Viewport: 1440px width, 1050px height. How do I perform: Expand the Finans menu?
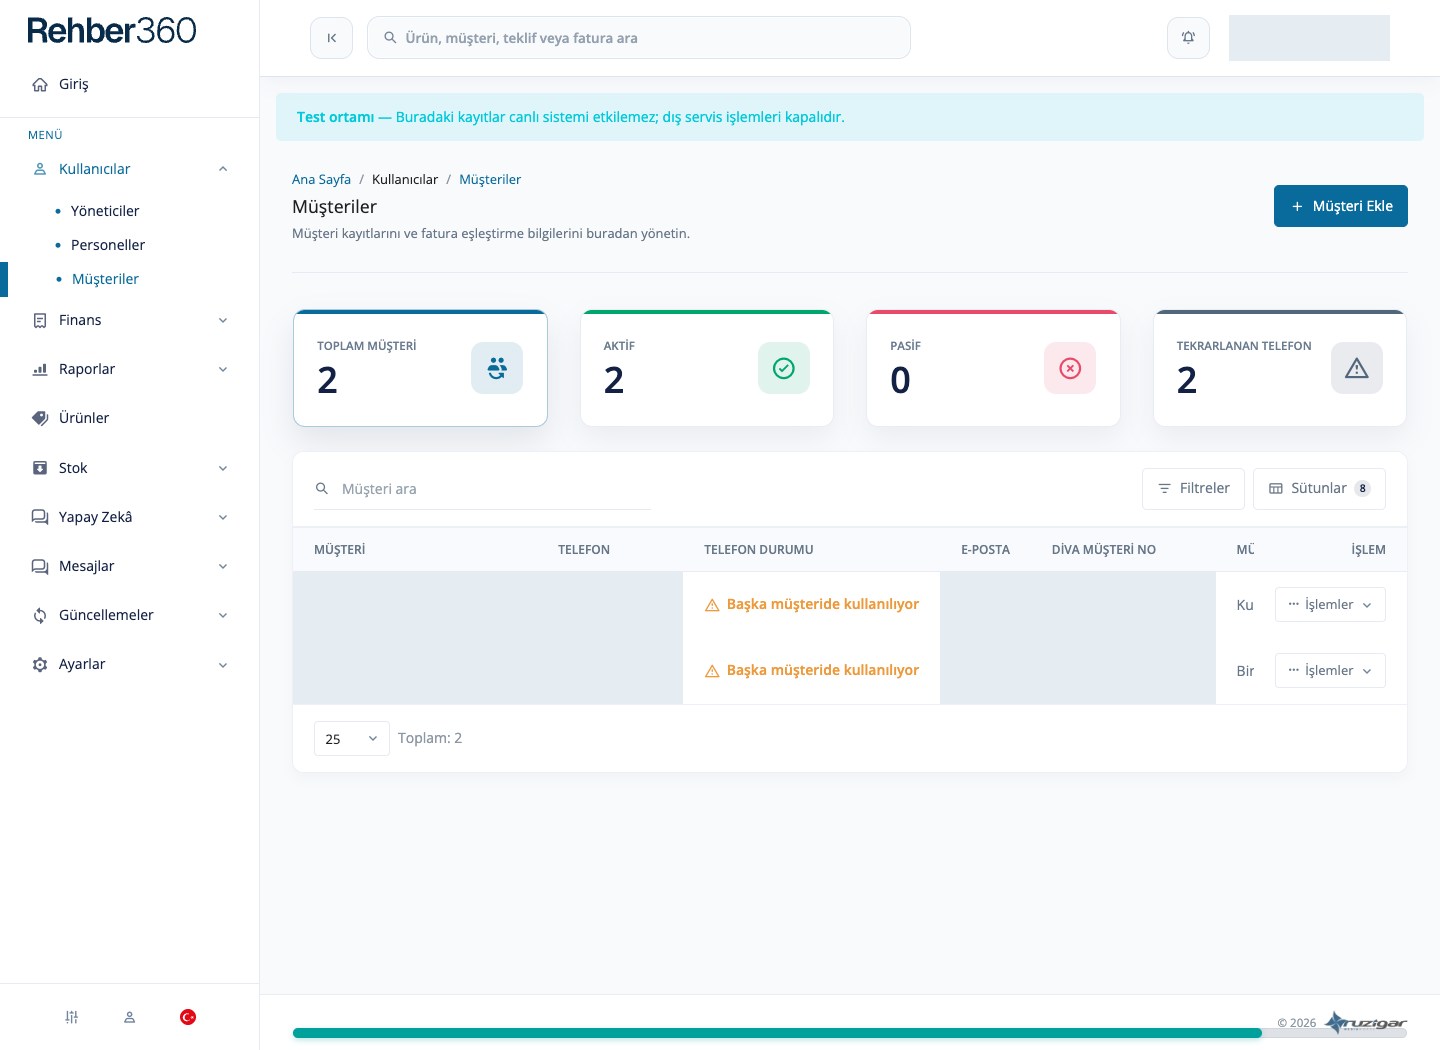tap(129, 320)
